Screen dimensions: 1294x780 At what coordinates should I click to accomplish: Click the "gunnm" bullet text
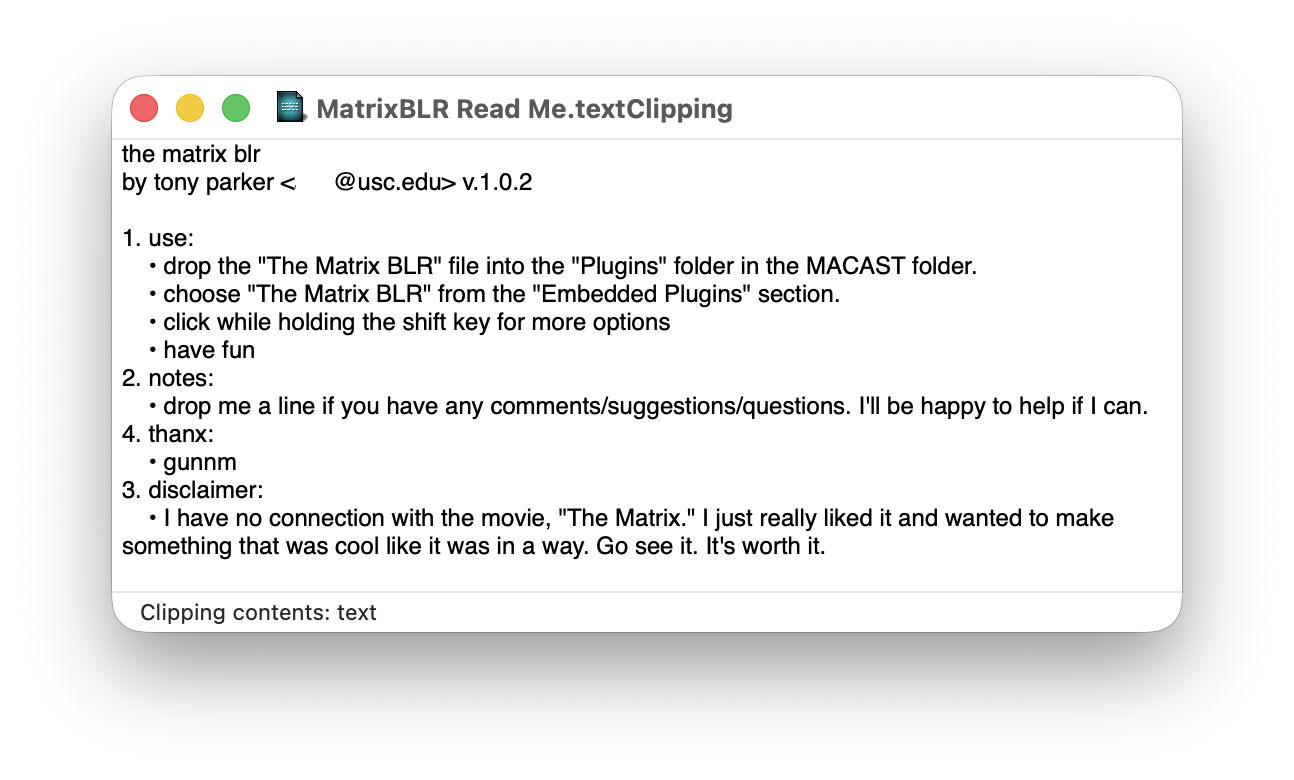coord(200,463)
